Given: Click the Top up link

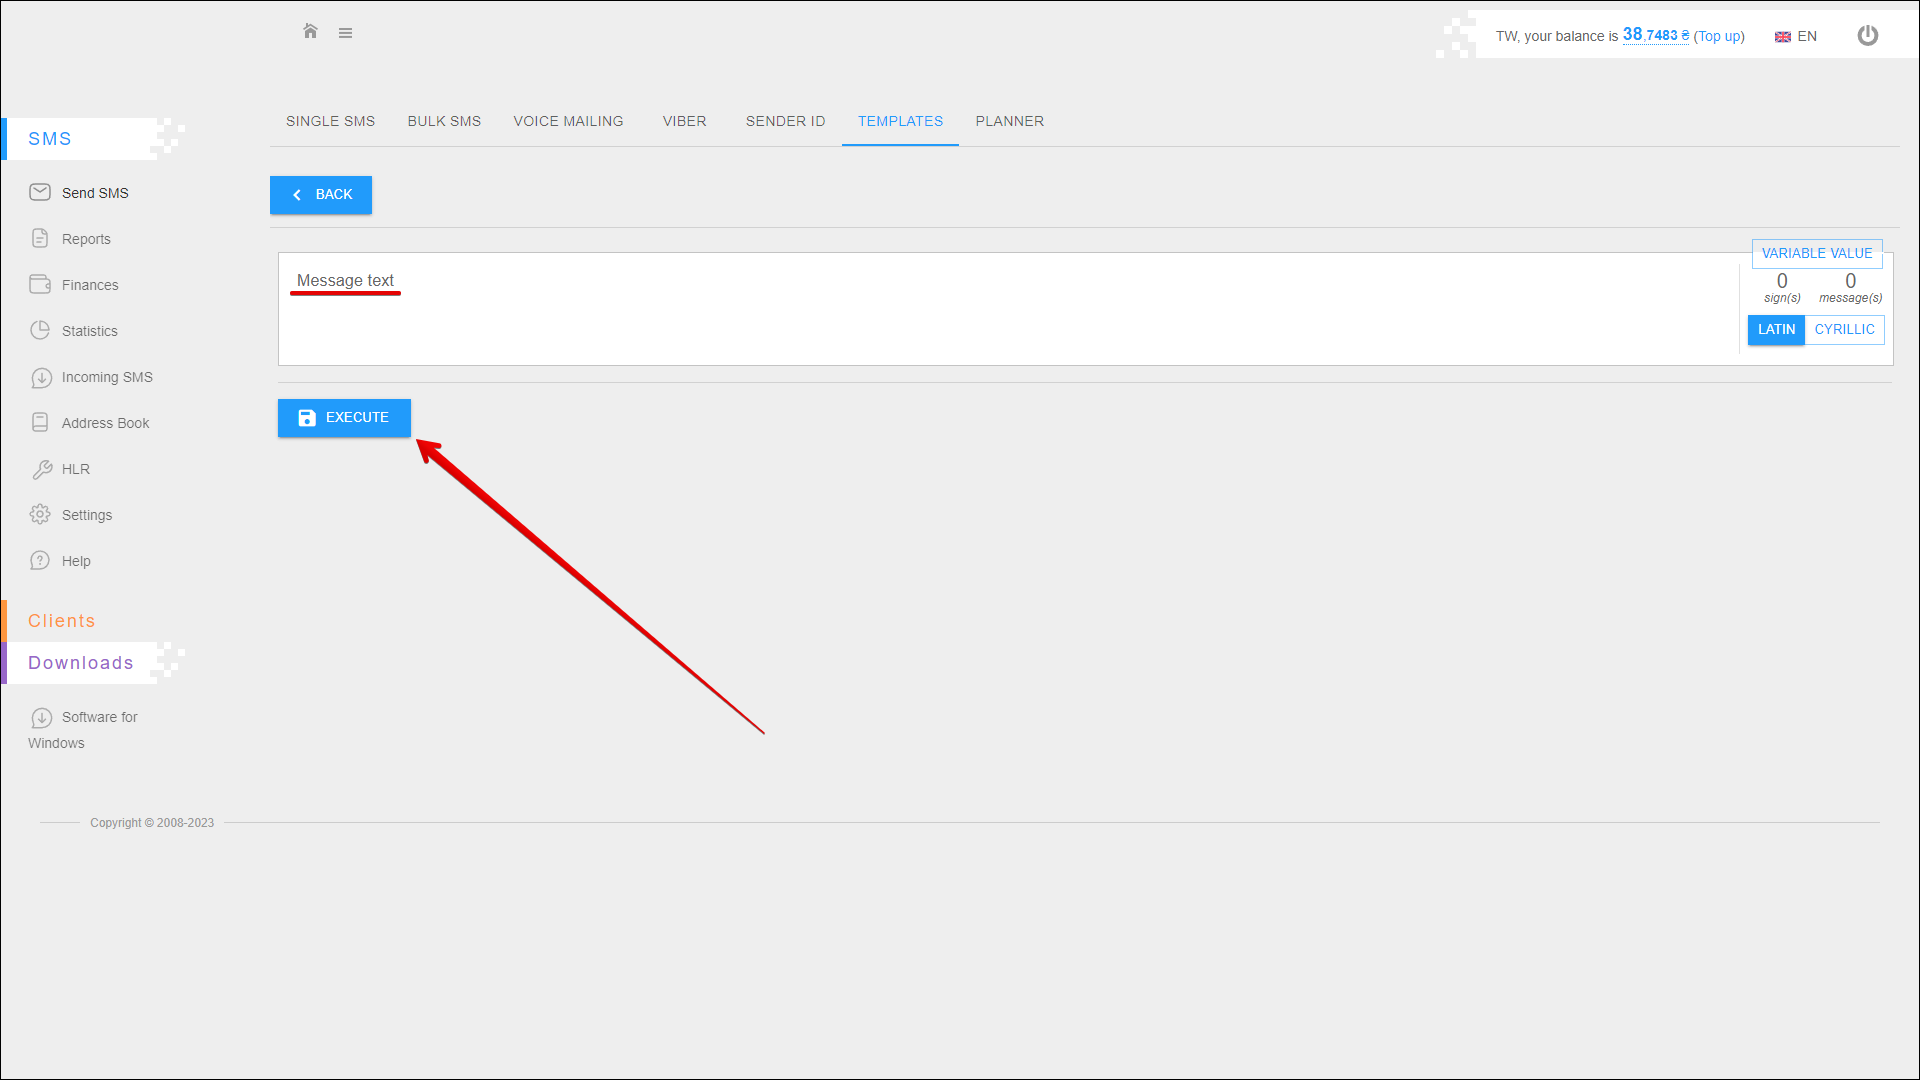Looking at the screenshot, I should point(1718,36).
